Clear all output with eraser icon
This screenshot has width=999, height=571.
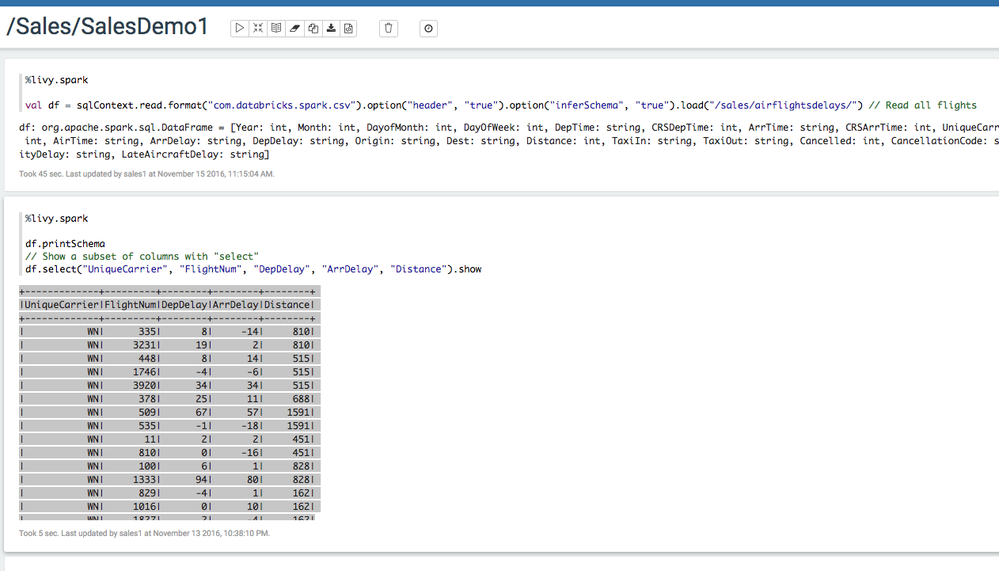[294, 29]
